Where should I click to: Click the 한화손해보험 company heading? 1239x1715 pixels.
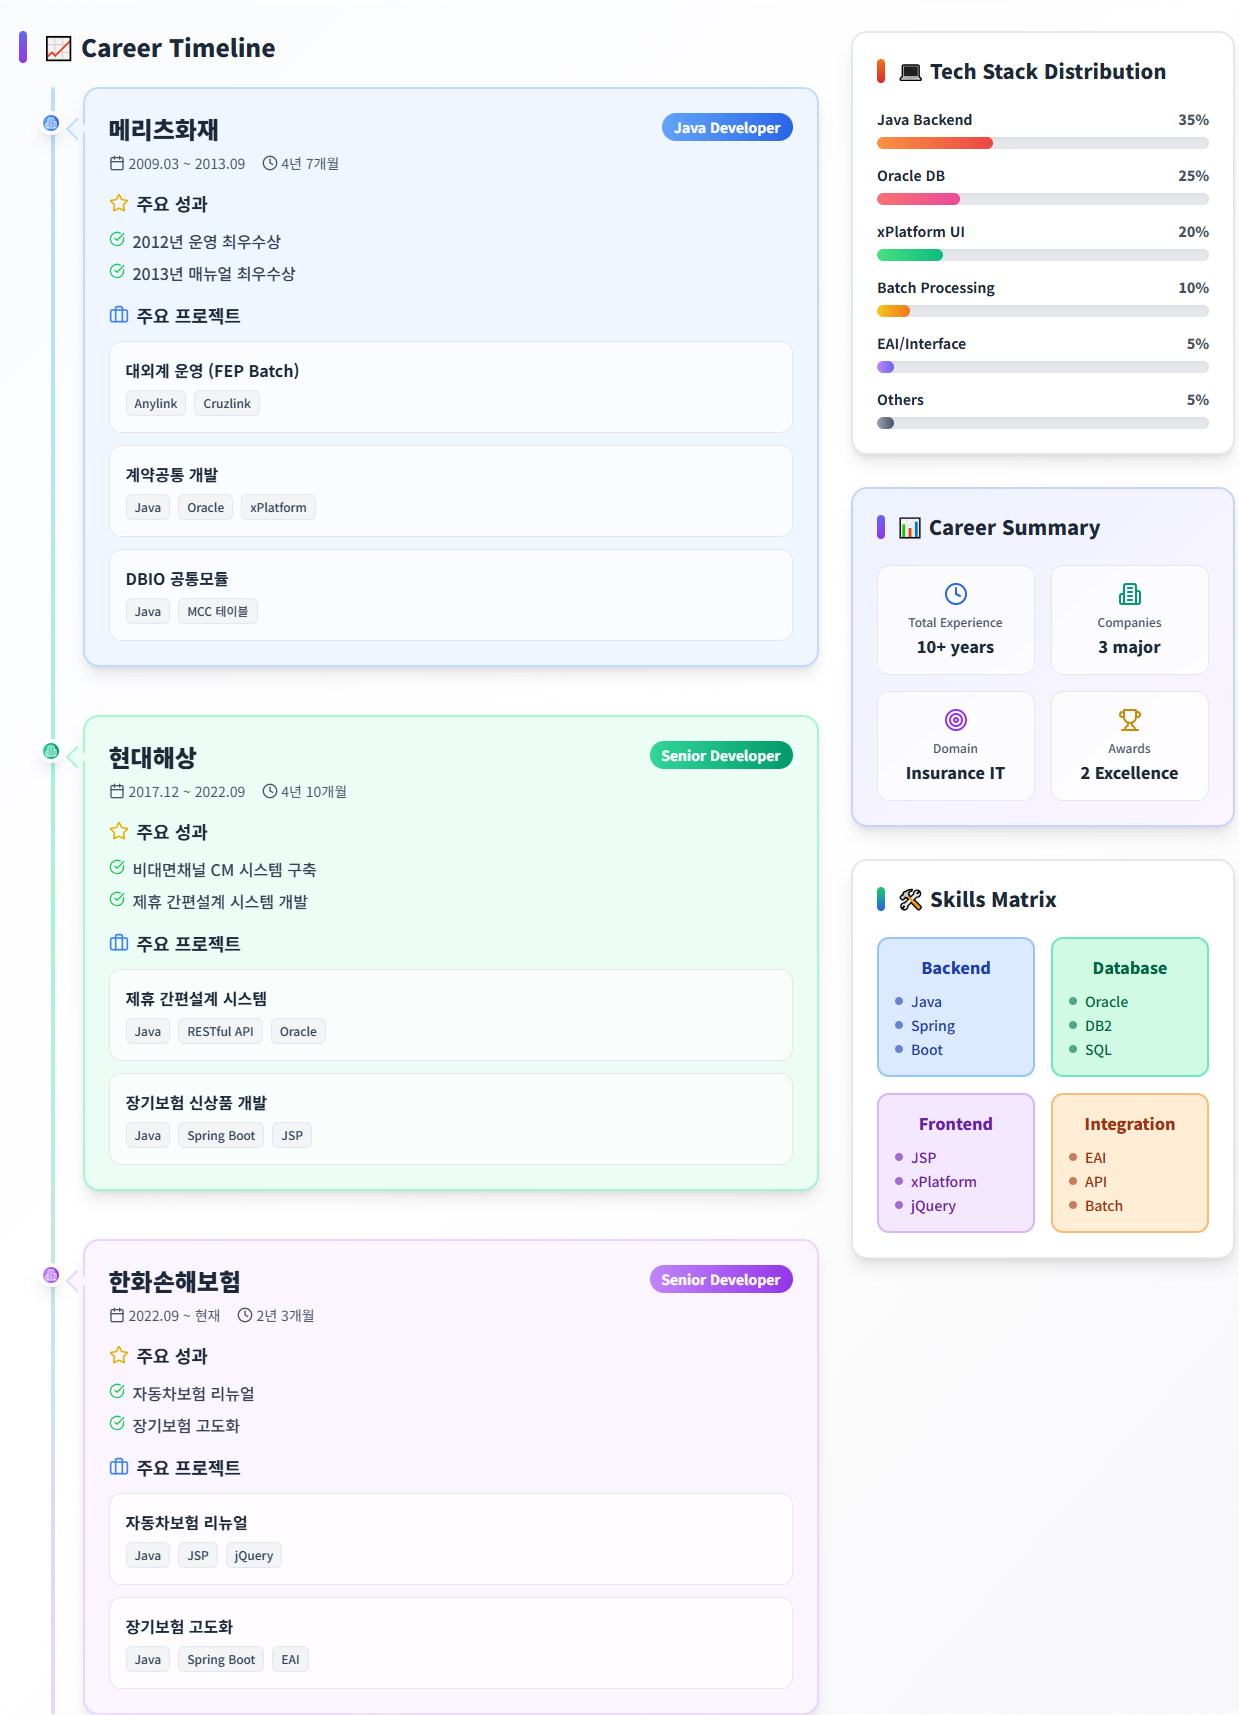pyautogui.click(x=175, y=1282)
